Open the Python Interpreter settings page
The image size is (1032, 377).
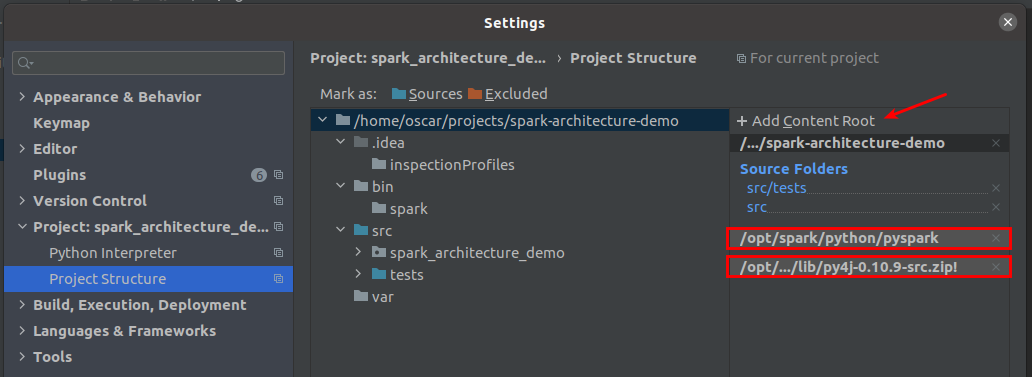pos(113,253)
